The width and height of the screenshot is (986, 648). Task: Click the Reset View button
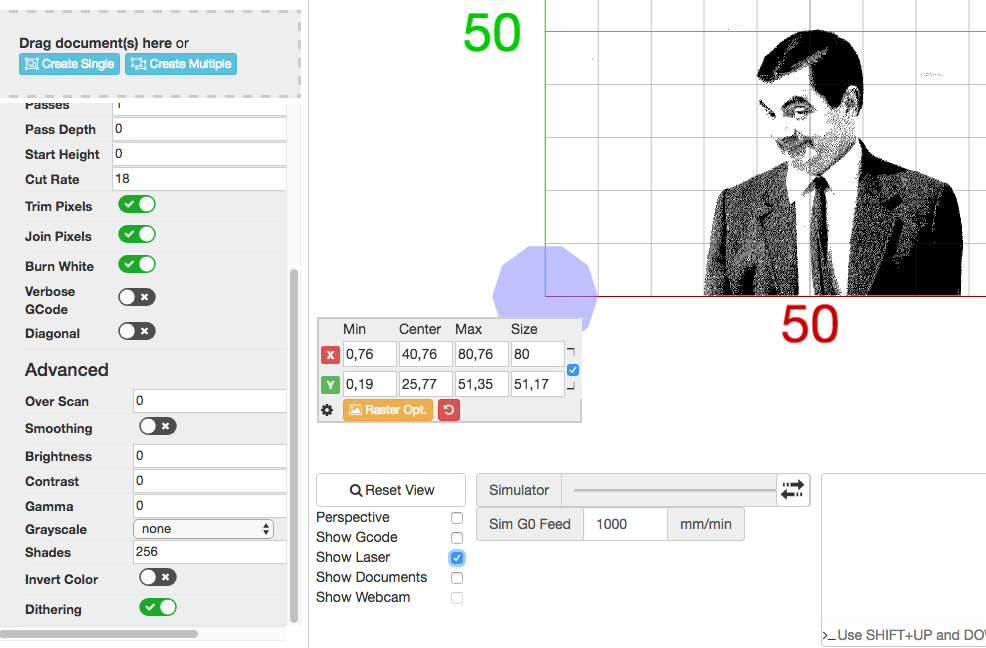(391, 490)
